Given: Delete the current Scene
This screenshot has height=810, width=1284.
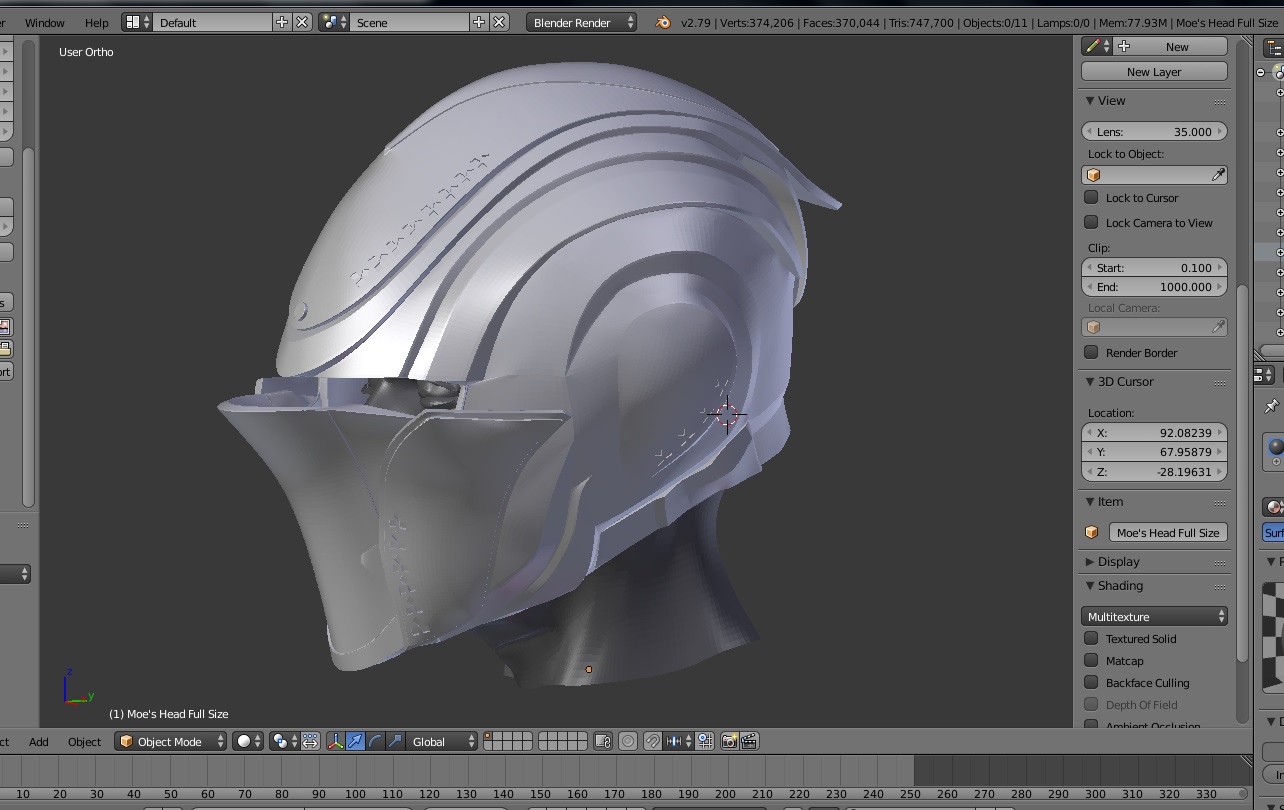Looking at the screenshot, I should pos(499,22).
